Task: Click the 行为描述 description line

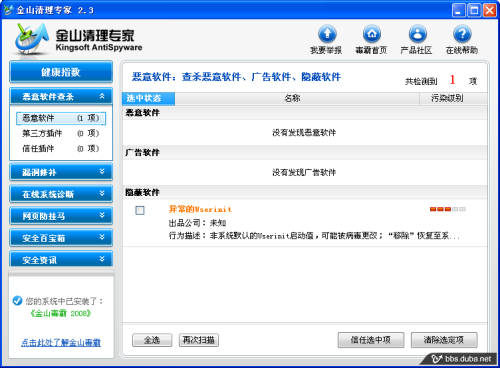Action: 314,236
